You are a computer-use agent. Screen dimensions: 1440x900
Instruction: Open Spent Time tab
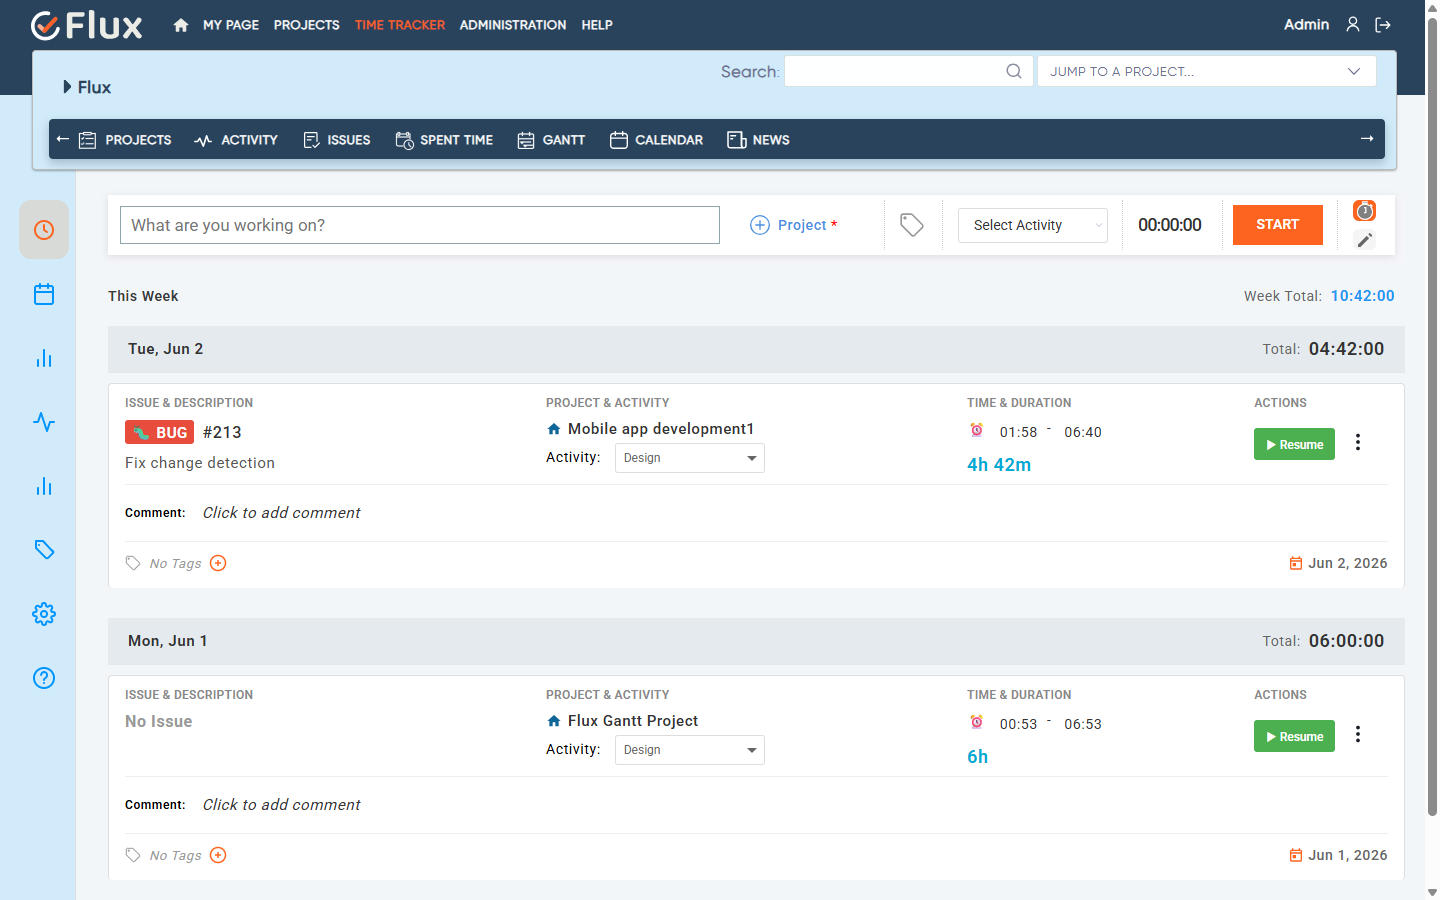point(444,140)
